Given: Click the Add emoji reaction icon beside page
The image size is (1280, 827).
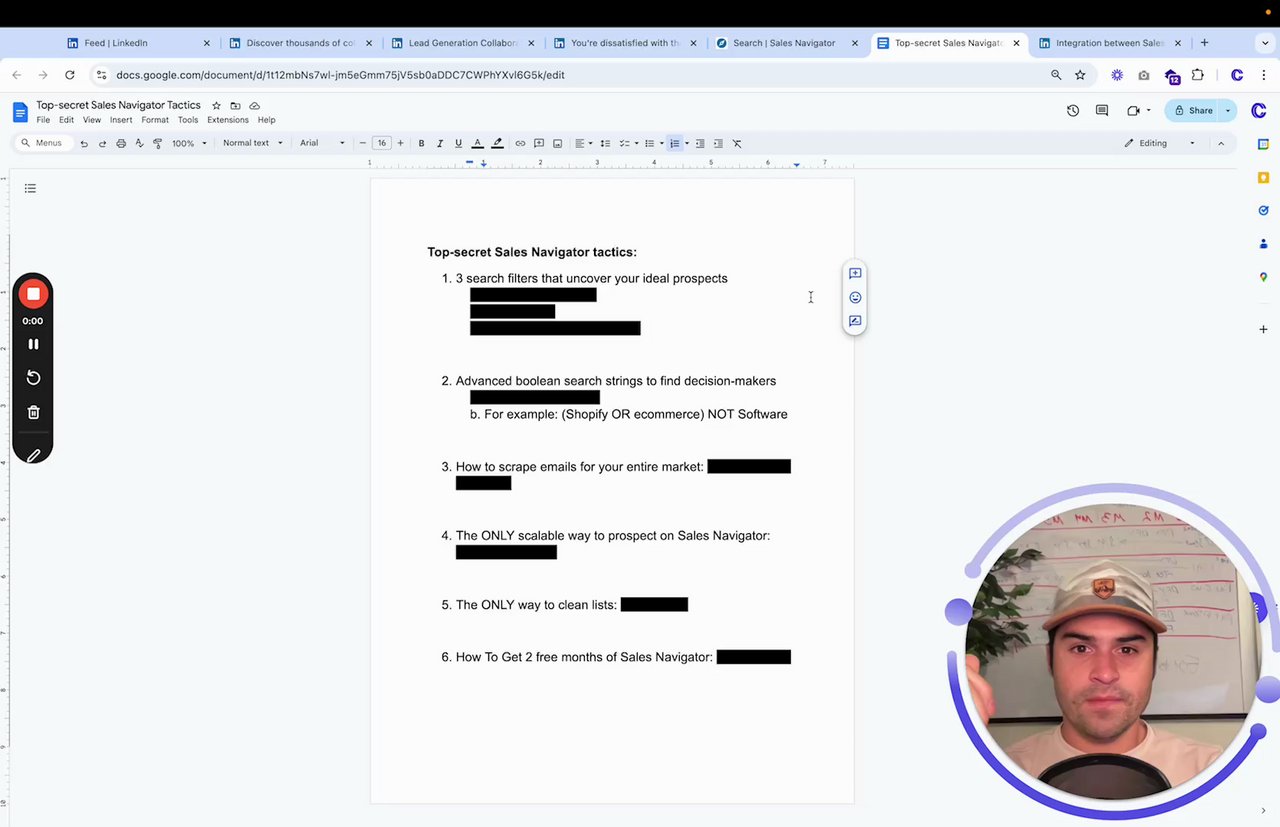Looking at the screenshot, I should click(x=855, y=297).
